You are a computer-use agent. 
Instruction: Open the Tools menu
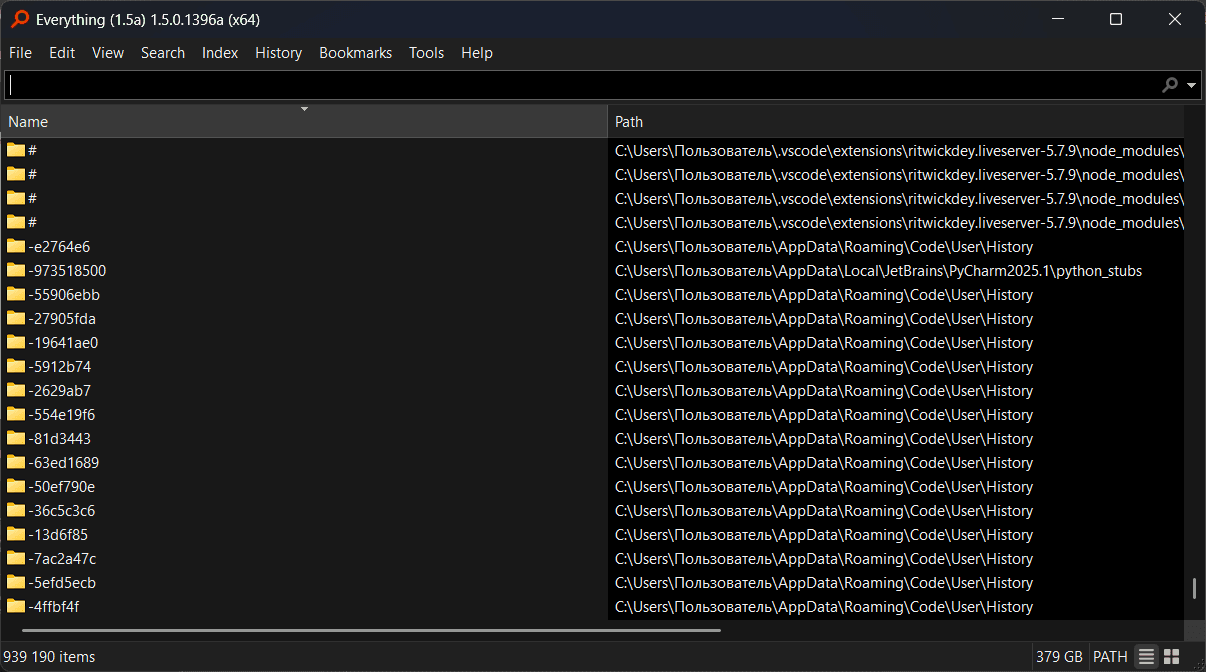pyautogui.click(x=426, y=53)
